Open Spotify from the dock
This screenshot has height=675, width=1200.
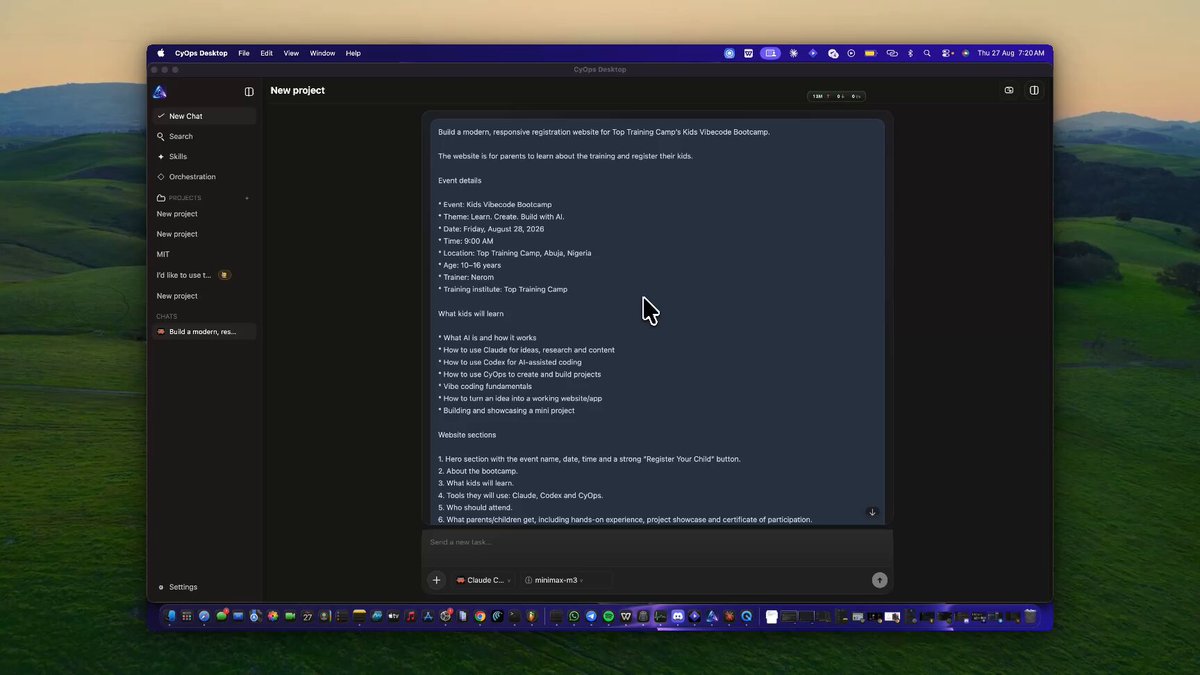[x=608, y=616]
